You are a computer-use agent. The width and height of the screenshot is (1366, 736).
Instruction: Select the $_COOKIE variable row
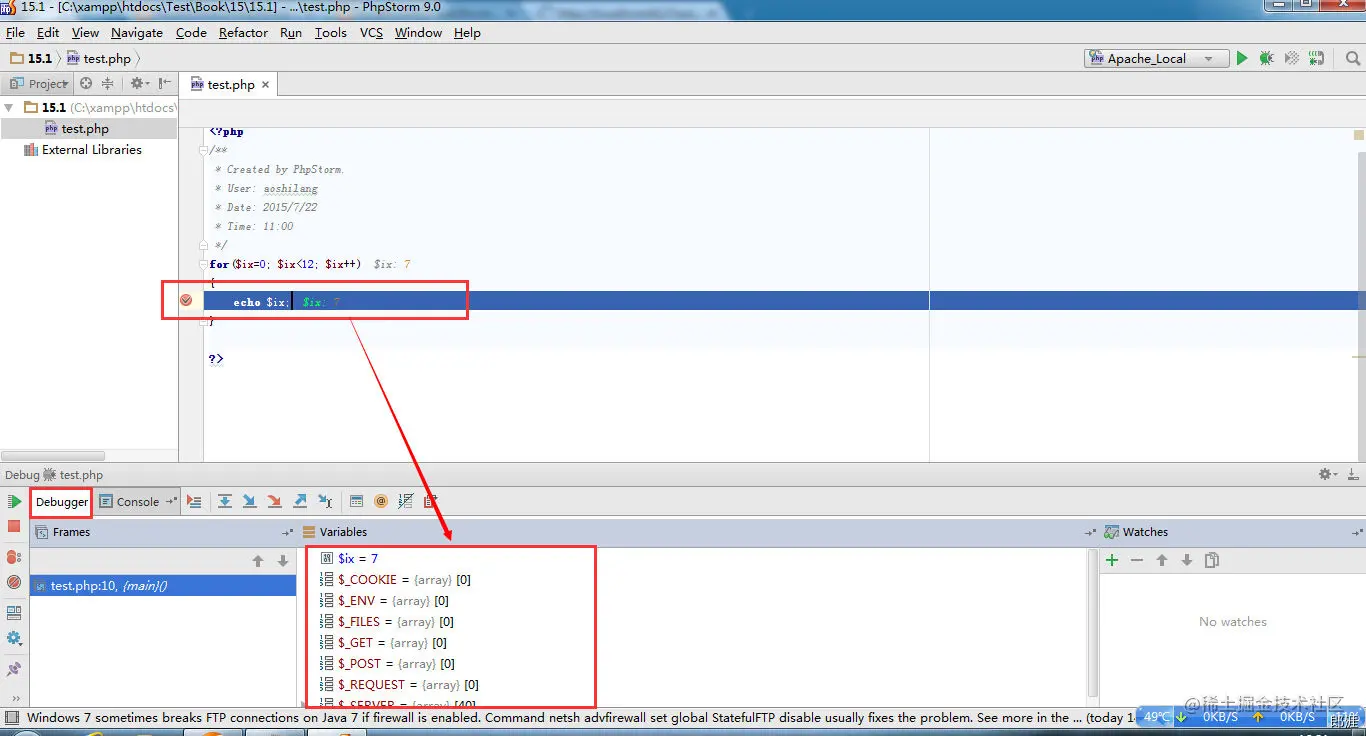click(395, 580)
